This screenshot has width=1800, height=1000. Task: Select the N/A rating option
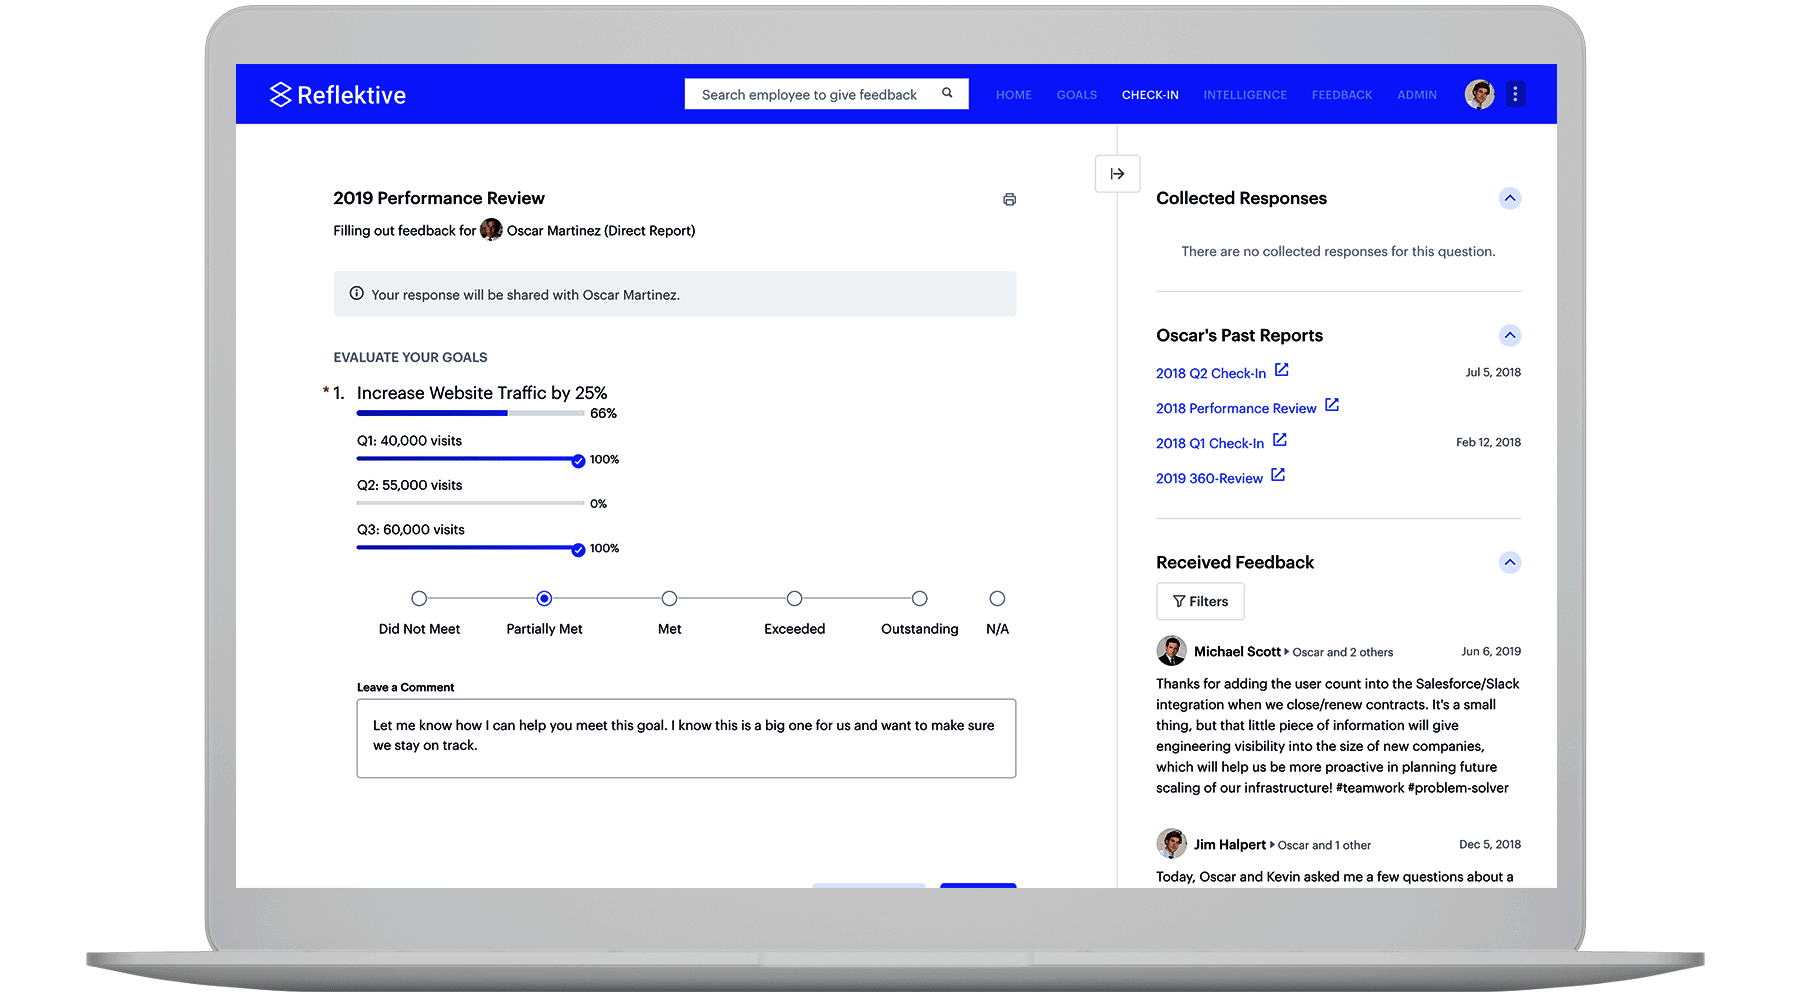click(x=997, y=598)
